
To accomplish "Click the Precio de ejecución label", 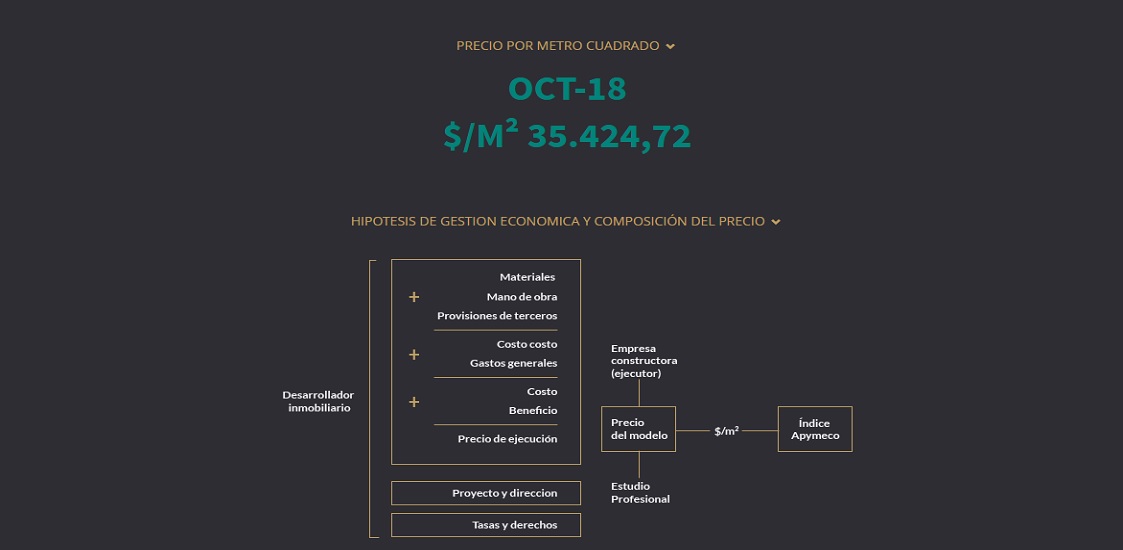I will pyautogui.click(x=507, y=439).
